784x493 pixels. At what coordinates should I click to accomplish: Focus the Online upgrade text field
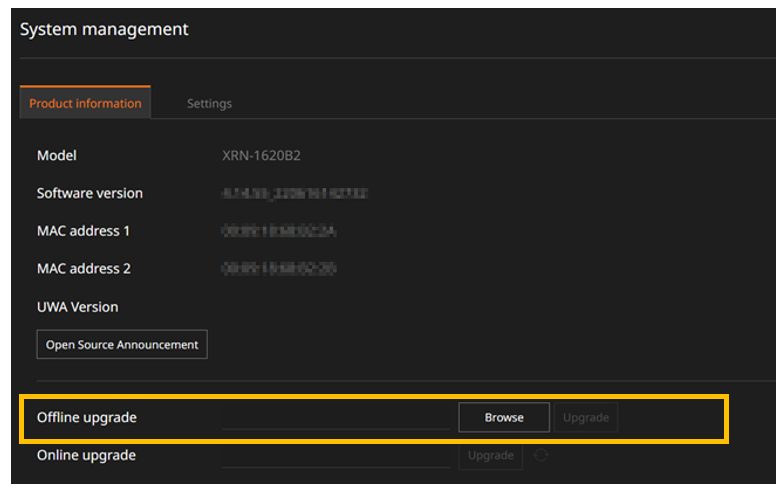pos(336,456)
